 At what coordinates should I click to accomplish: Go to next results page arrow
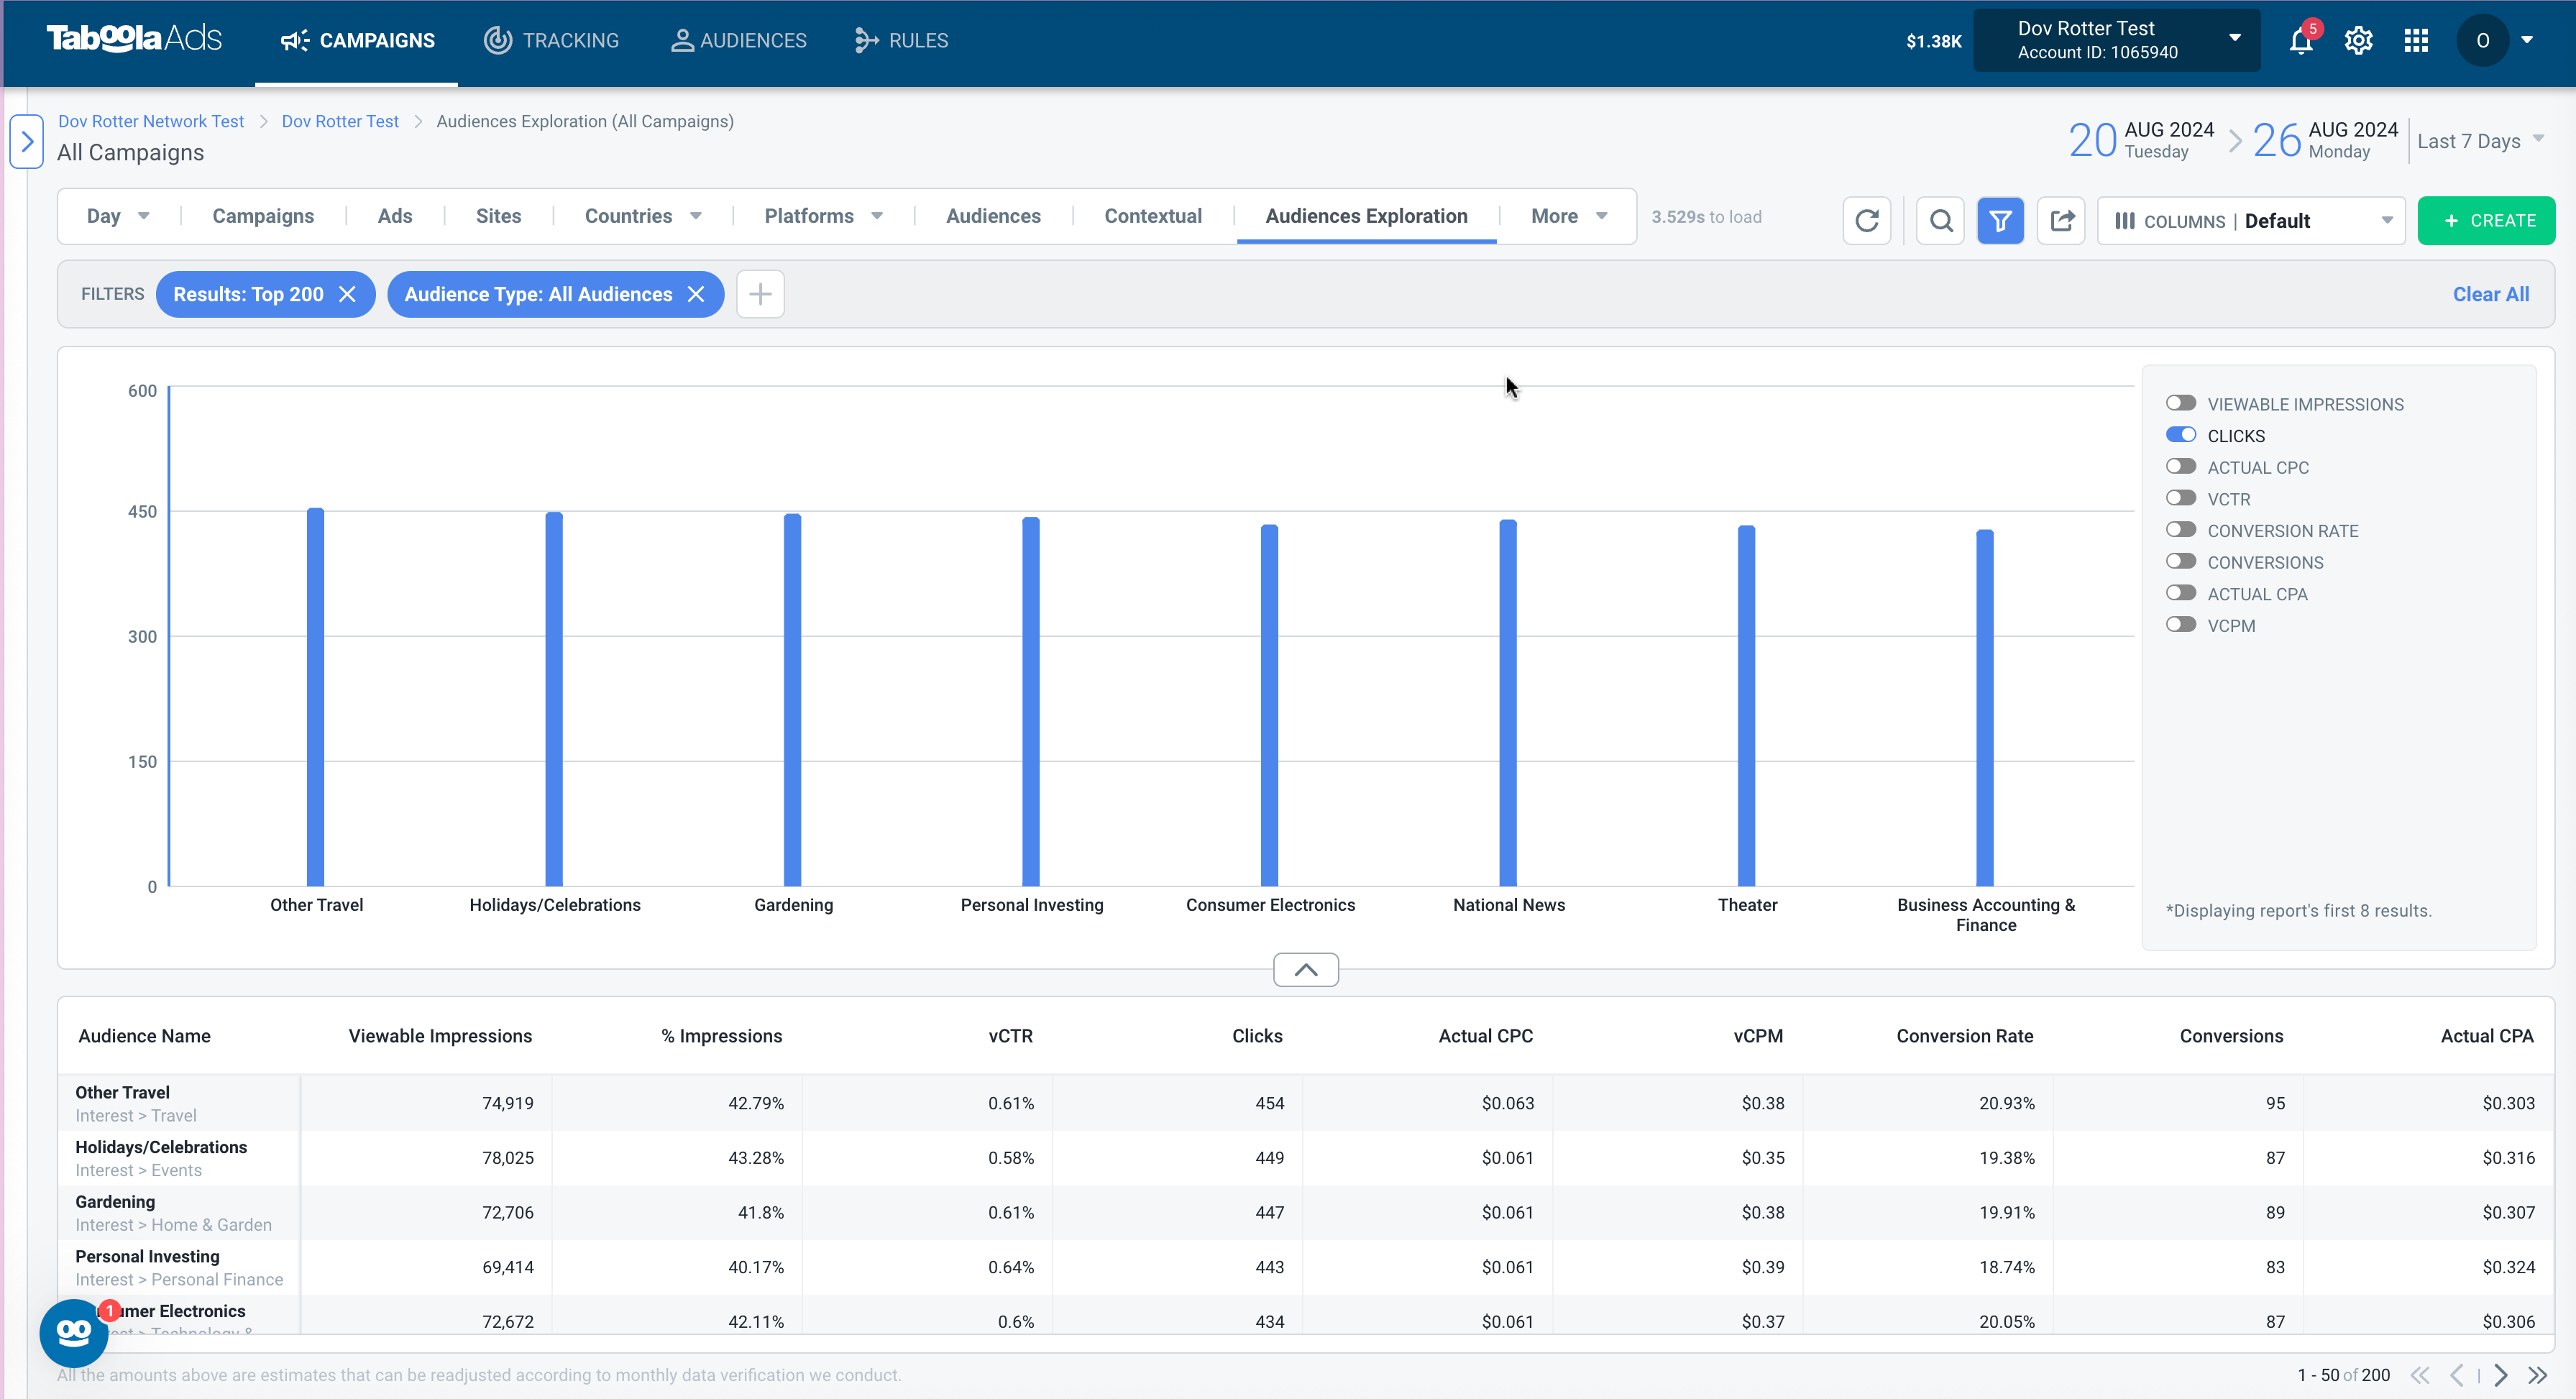point(2500,1375)
